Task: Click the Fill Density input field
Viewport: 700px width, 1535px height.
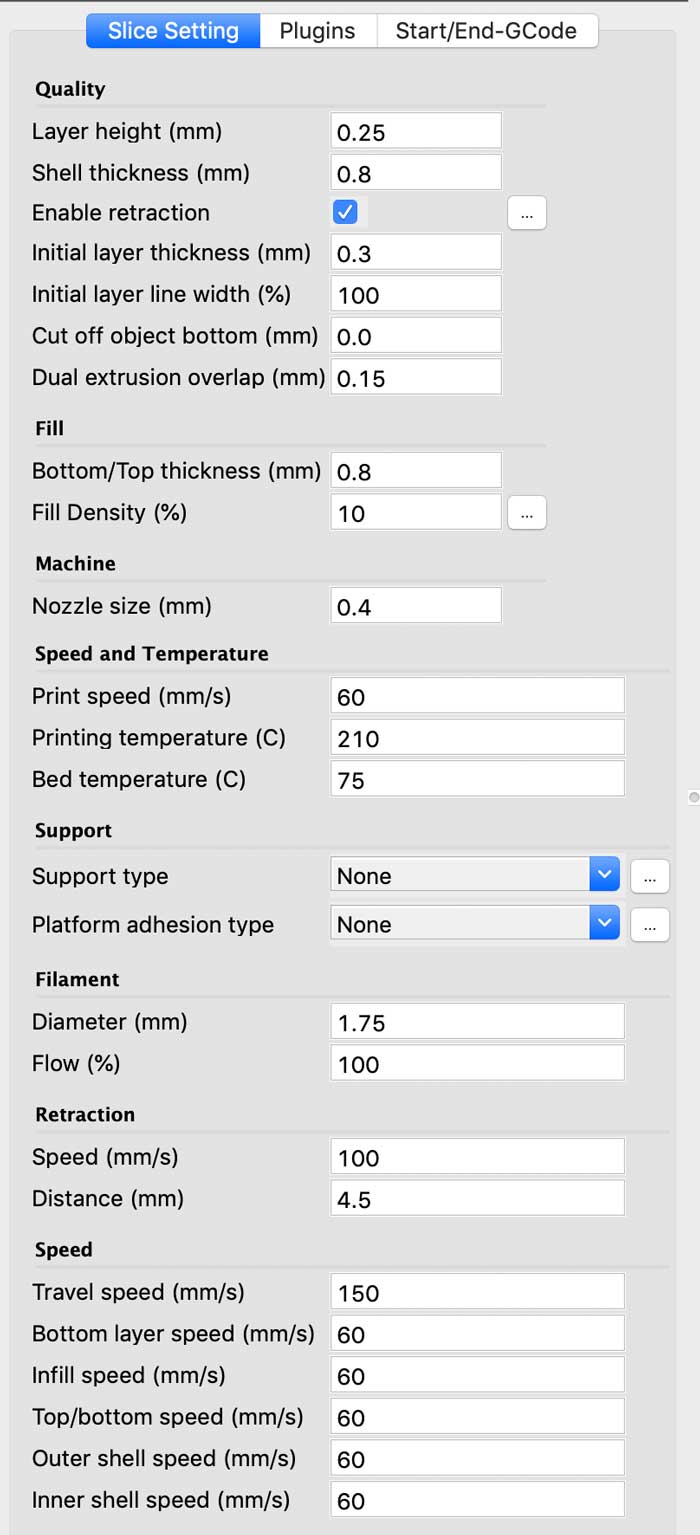Action: tap(415, 513)
